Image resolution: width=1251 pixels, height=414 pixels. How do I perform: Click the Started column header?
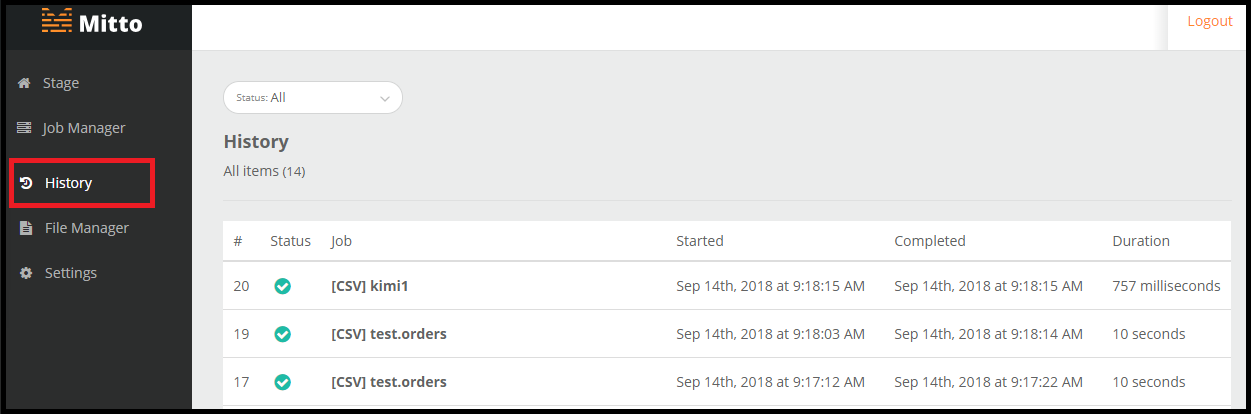(700, 241)
